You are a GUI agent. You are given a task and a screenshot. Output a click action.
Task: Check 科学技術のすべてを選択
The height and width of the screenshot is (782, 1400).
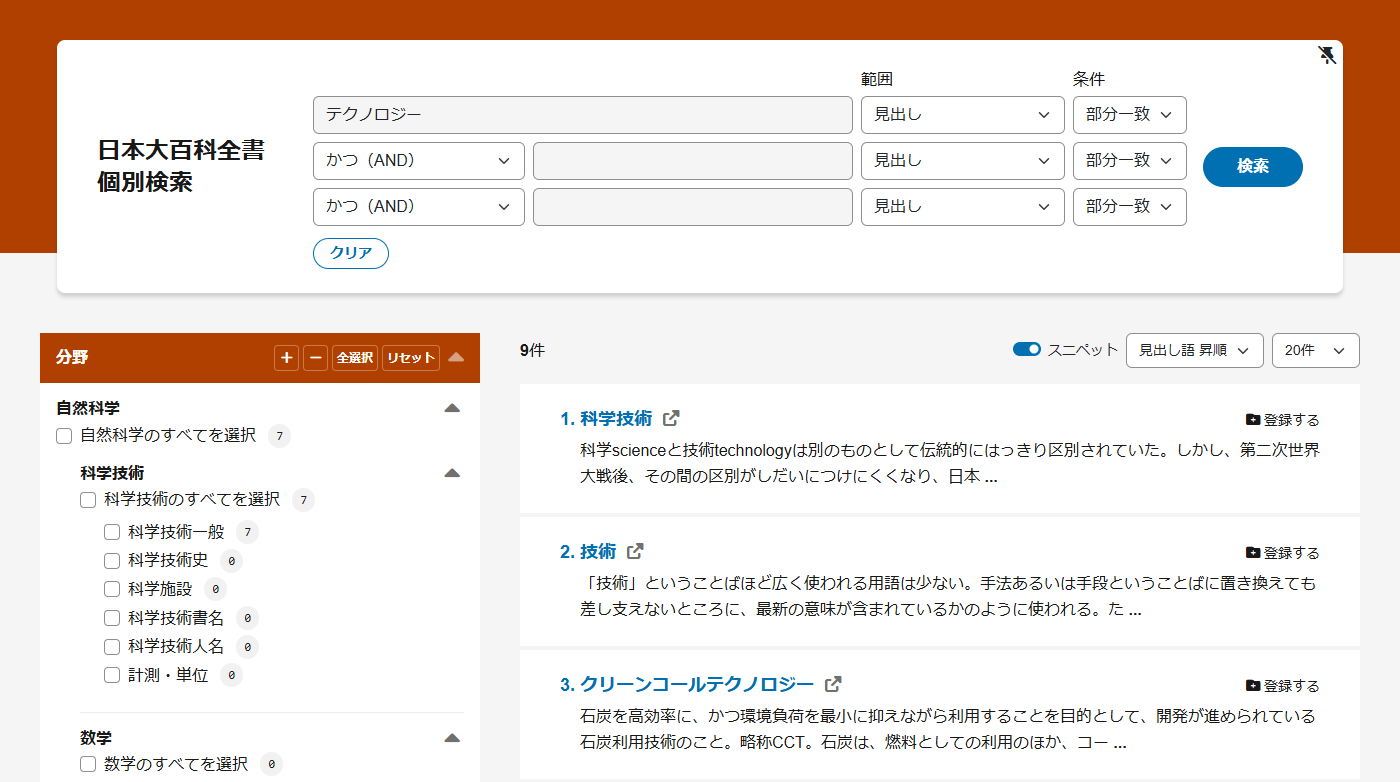coord(88,500)
